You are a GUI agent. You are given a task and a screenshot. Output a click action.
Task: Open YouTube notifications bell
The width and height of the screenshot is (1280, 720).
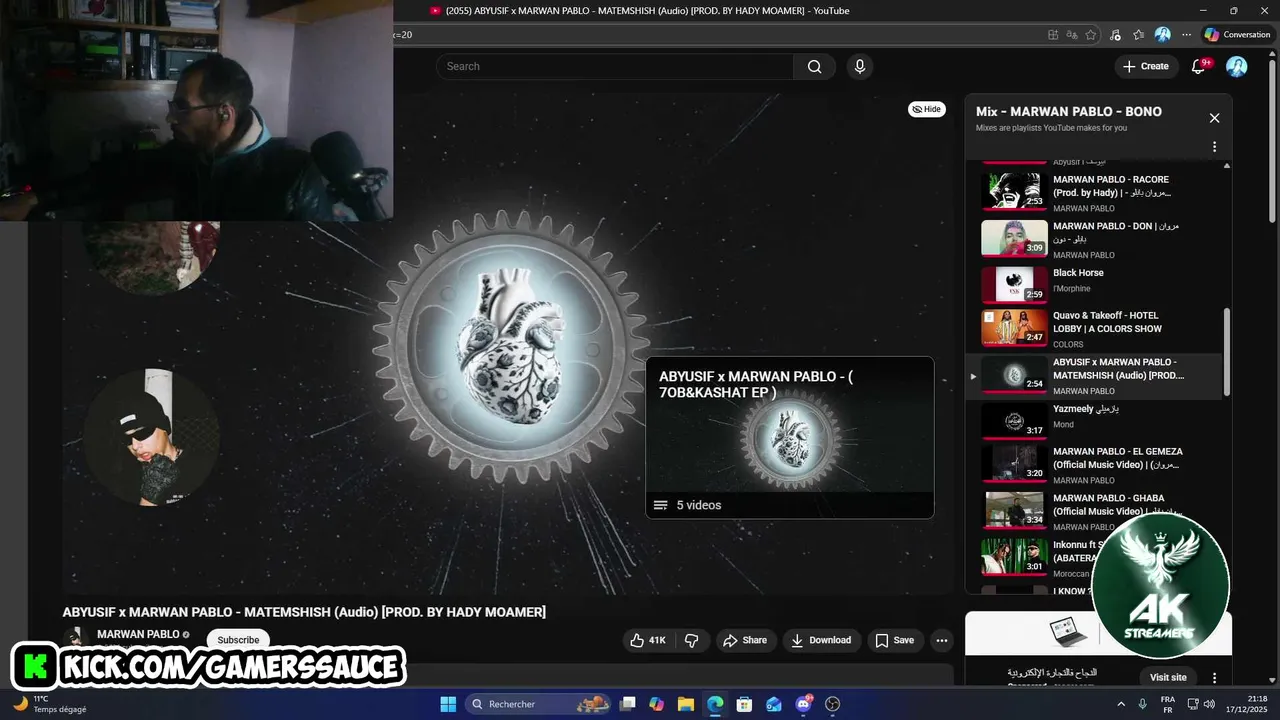(1199, 66)
